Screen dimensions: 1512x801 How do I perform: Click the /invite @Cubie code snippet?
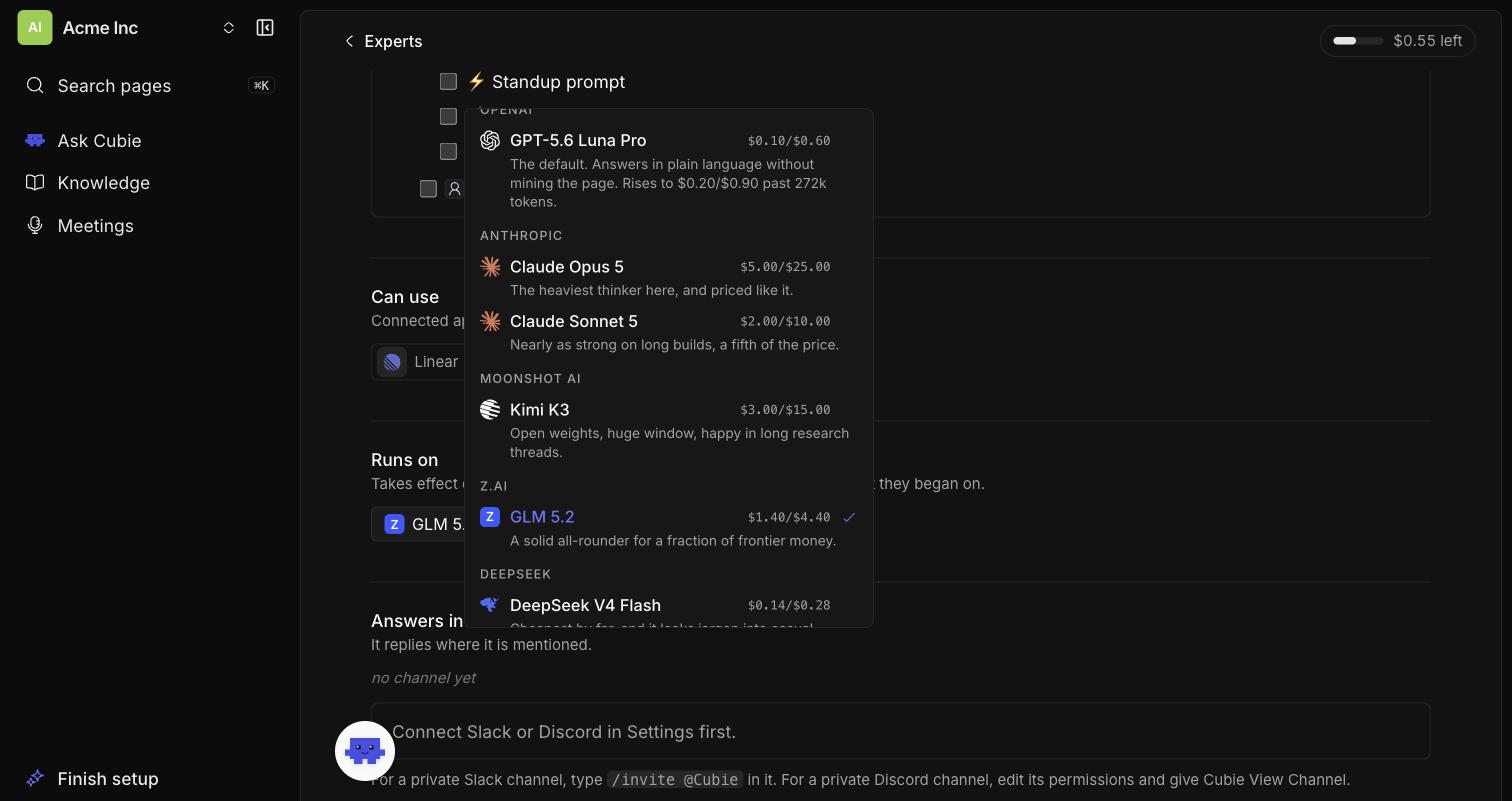pyautogui.click(x=675, y=780)
